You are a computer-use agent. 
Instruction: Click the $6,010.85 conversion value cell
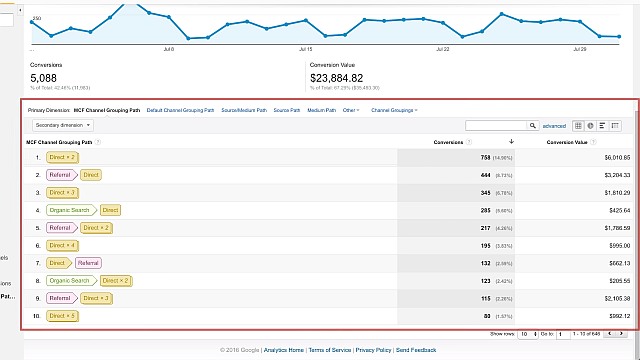tap(617, 158)
